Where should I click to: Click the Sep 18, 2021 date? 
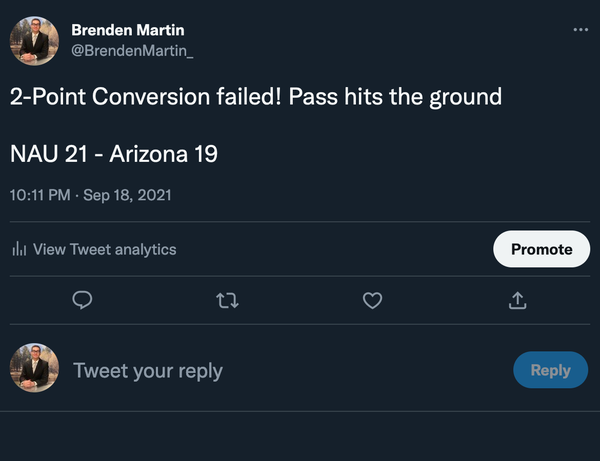(x=127, y=195)
